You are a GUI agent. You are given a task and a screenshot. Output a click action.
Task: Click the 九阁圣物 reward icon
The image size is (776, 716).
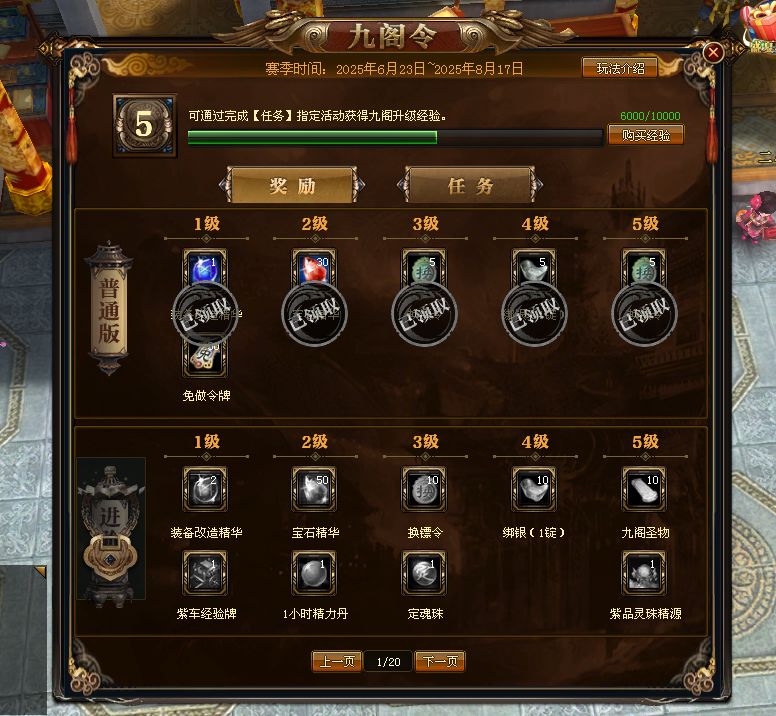coord(644,489)
